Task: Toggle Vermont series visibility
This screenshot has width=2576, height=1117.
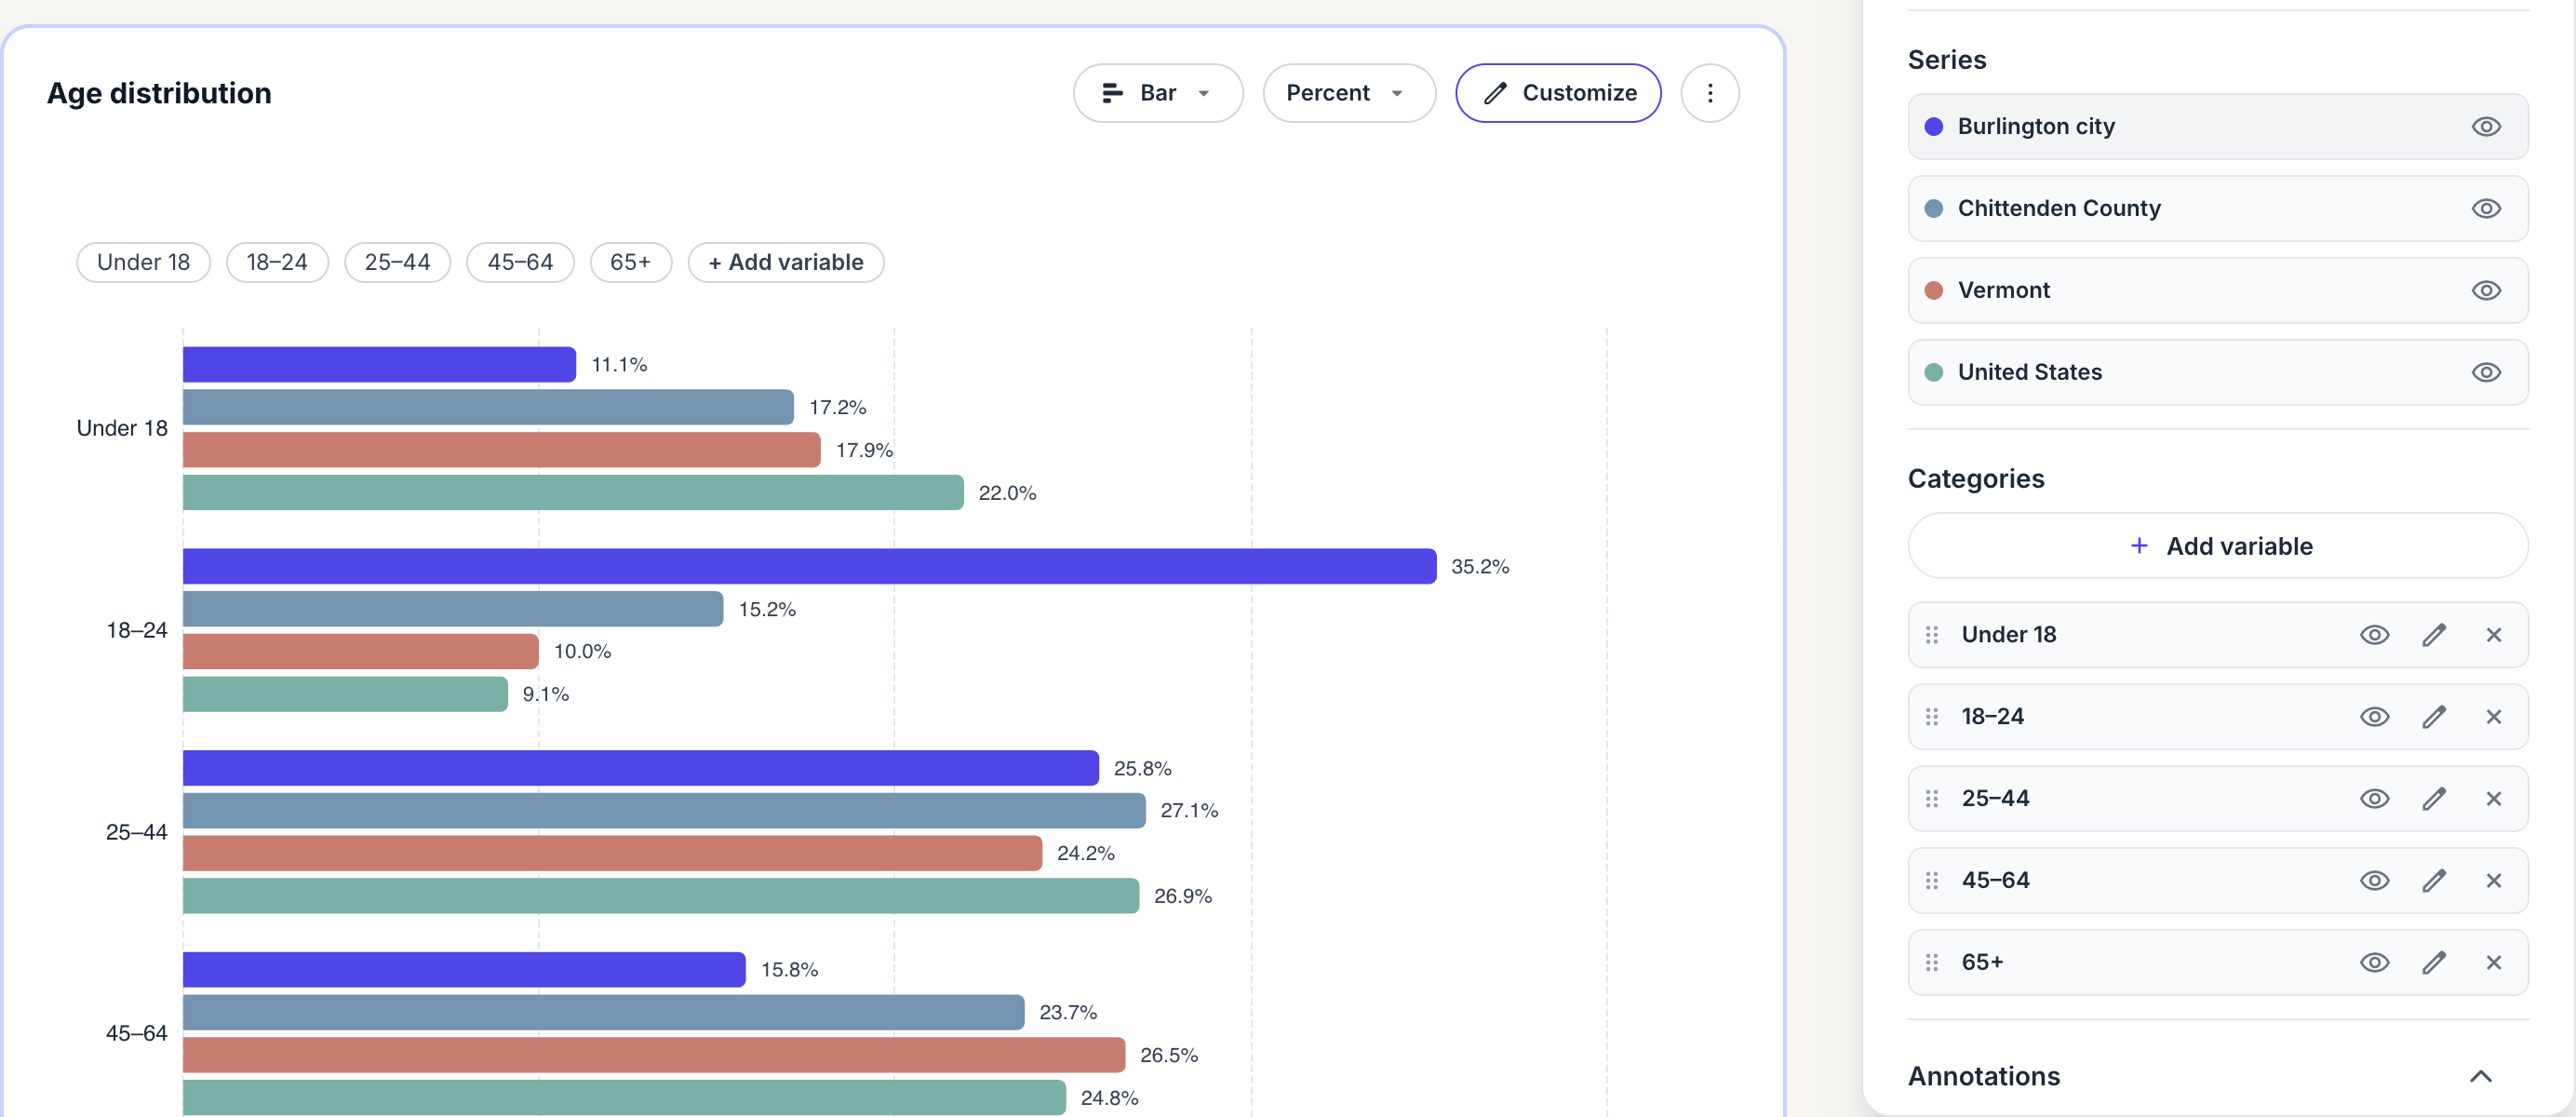Action: pyautogui.click(x=2486, y=291)
